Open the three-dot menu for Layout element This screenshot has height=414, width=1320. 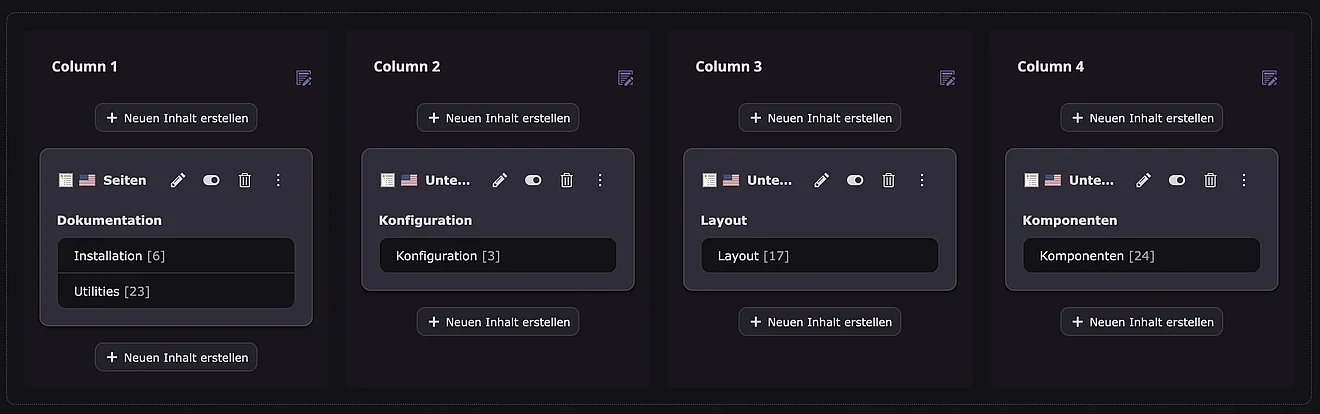point(922,180)
